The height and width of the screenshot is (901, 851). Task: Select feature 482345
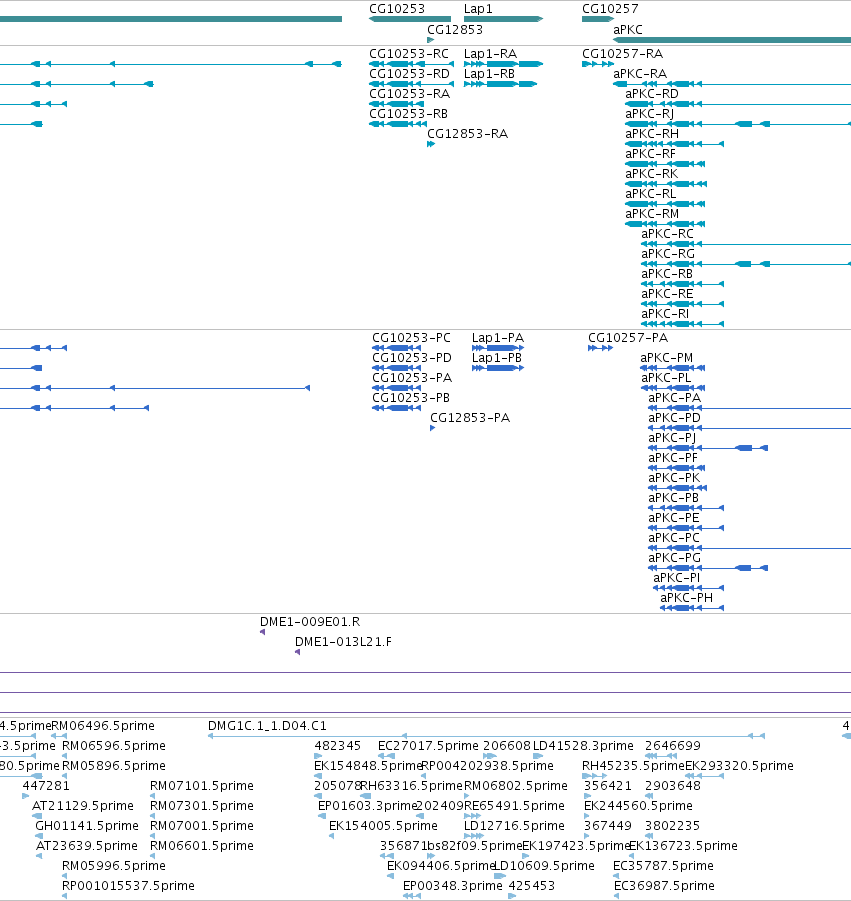pos(337,746)
